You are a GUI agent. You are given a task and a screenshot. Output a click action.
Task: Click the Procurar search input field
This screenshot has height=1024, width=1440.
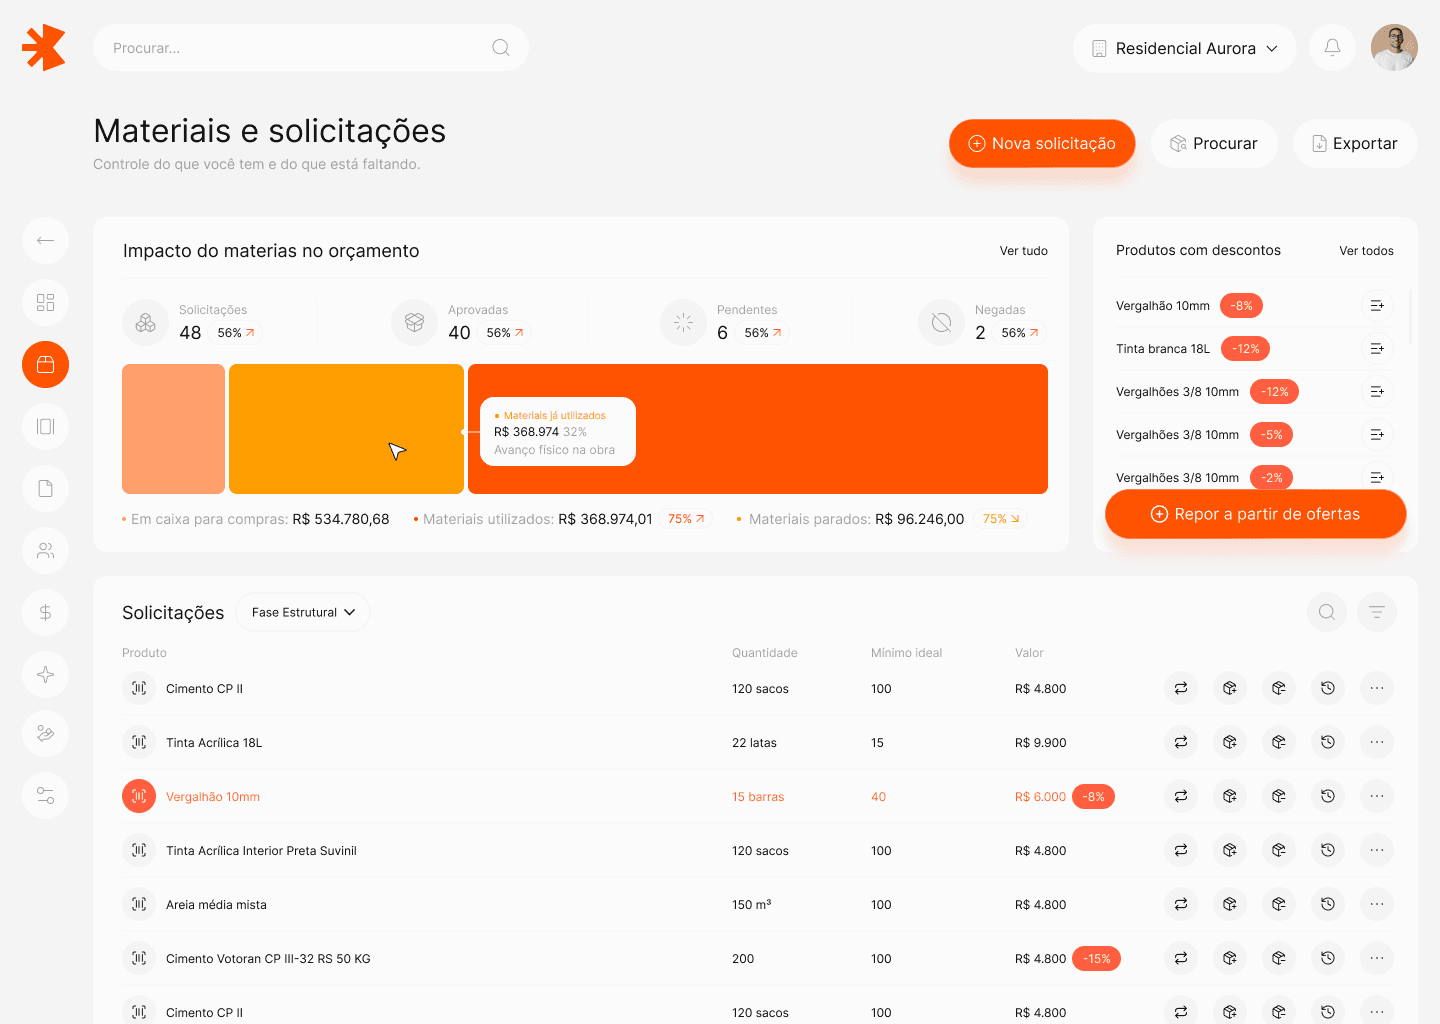[311, 48]
